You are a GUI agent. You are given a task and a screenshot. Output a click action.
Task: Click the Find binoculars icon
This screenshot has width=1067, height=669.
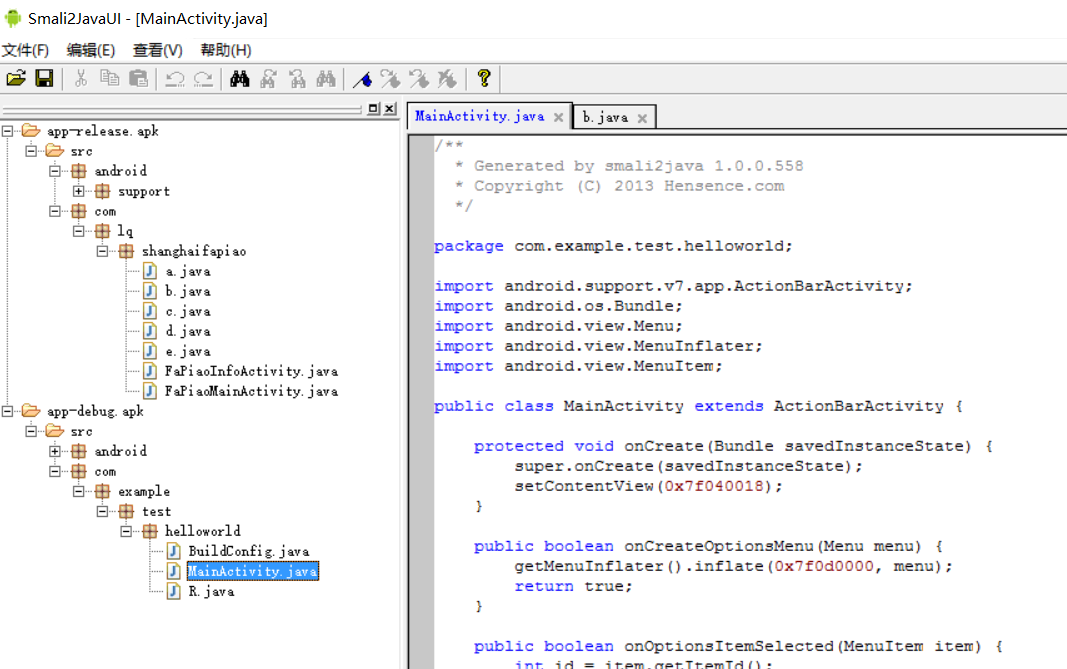coord(240,78)
